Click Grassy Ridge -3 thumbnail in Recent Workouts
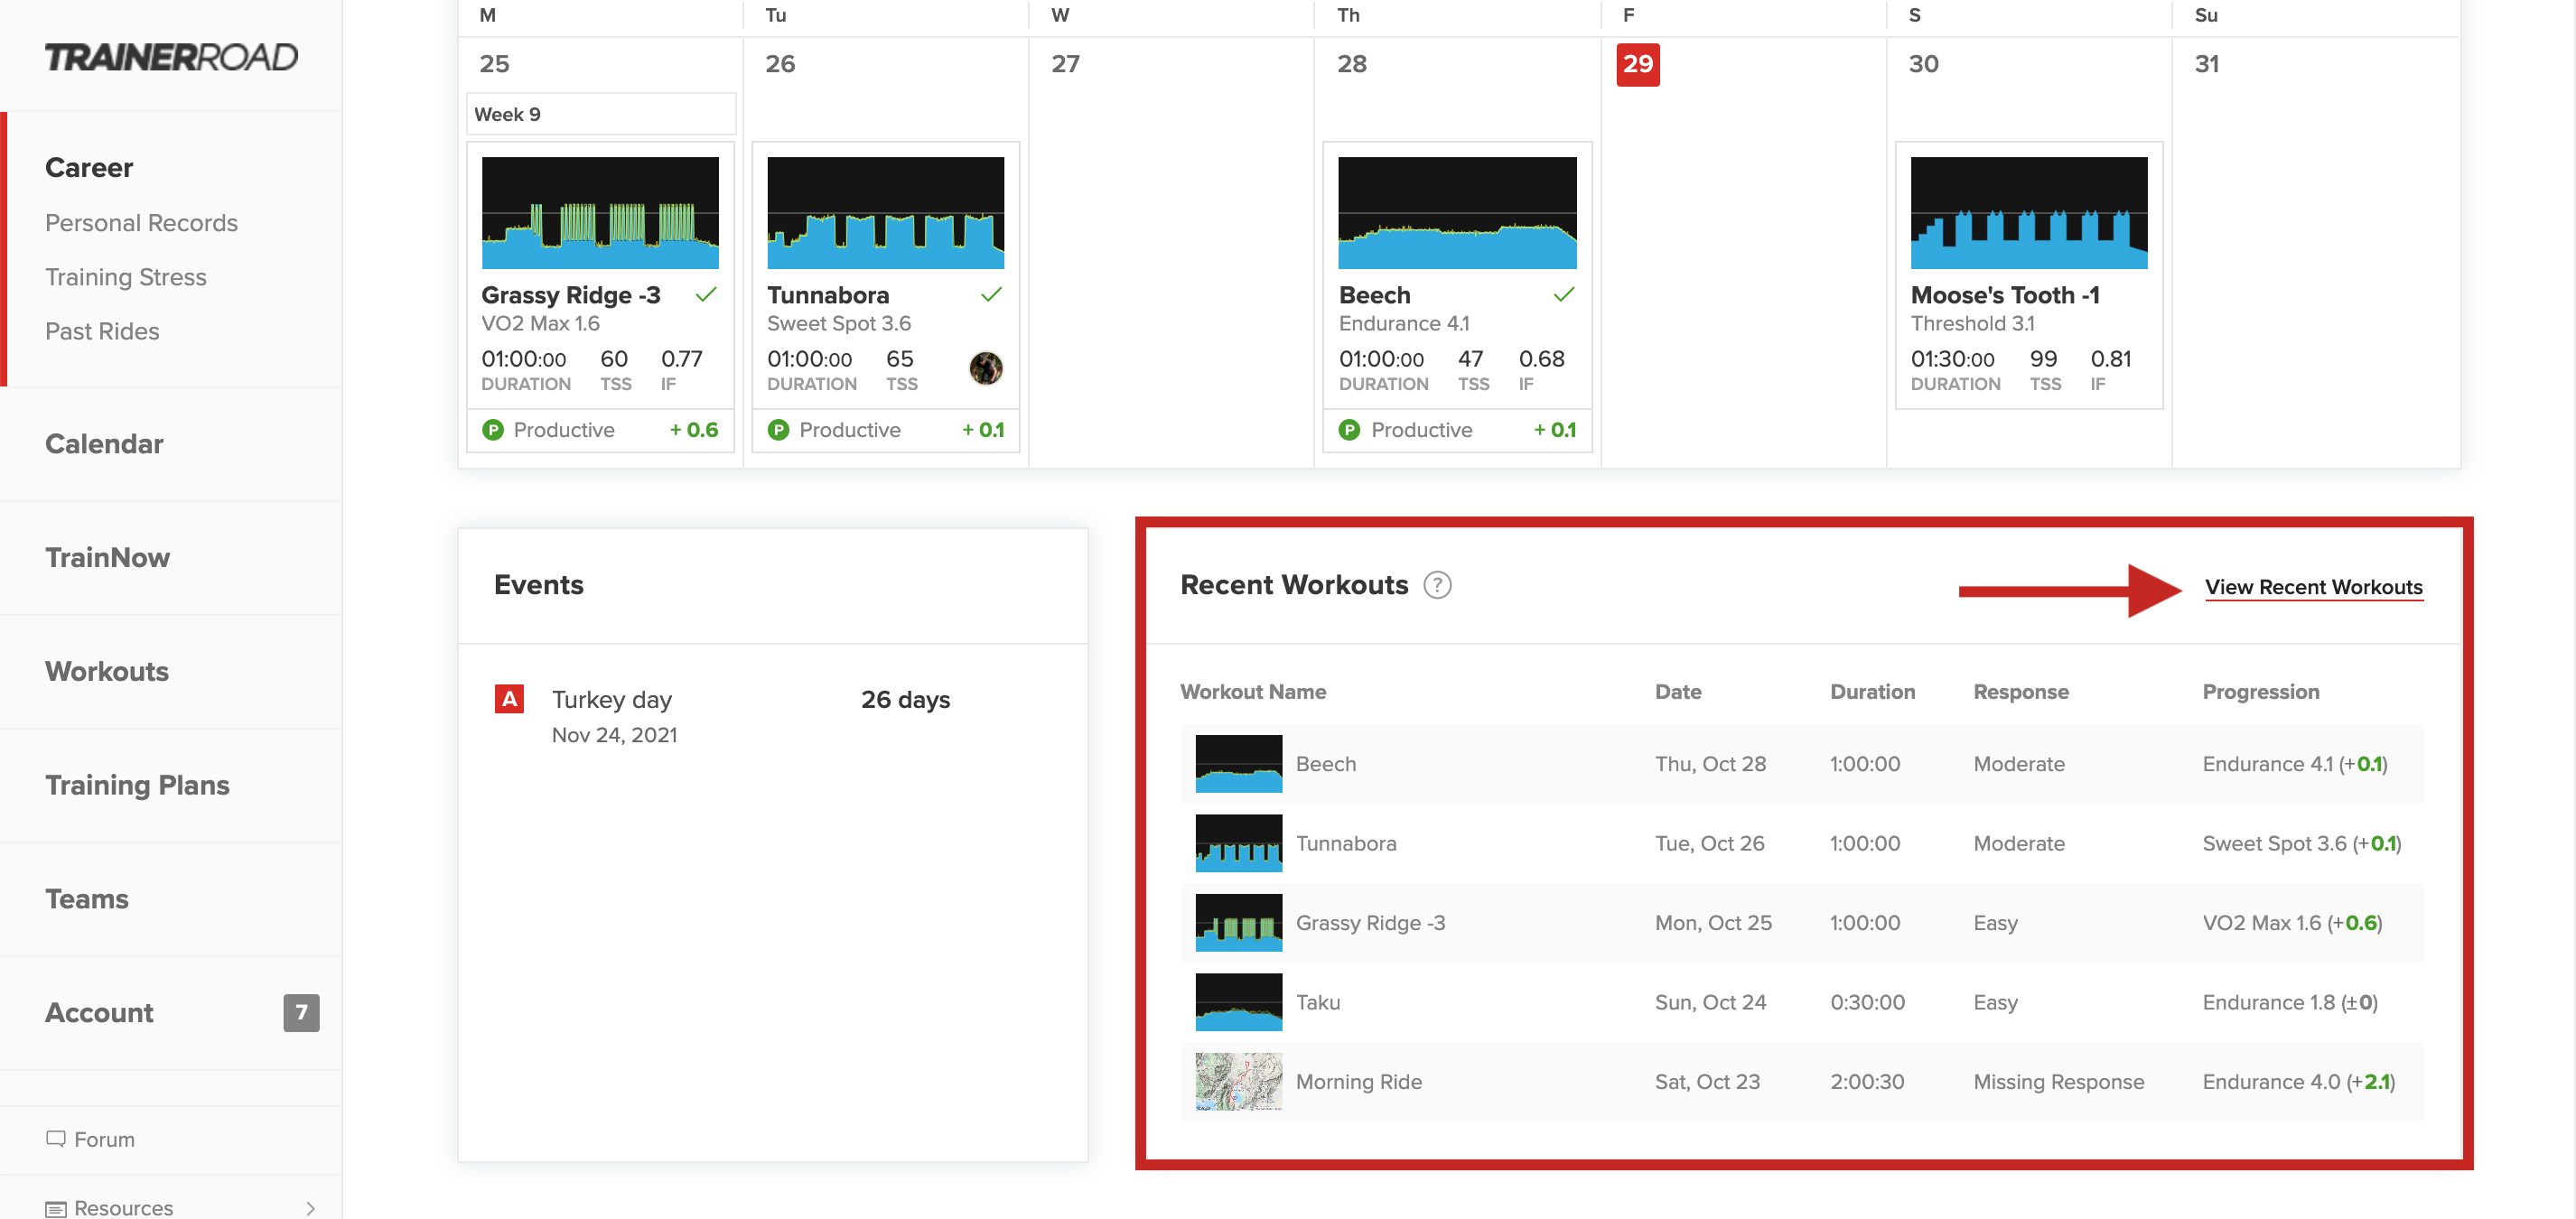 pyautogui.click(x=1238, y=922)
